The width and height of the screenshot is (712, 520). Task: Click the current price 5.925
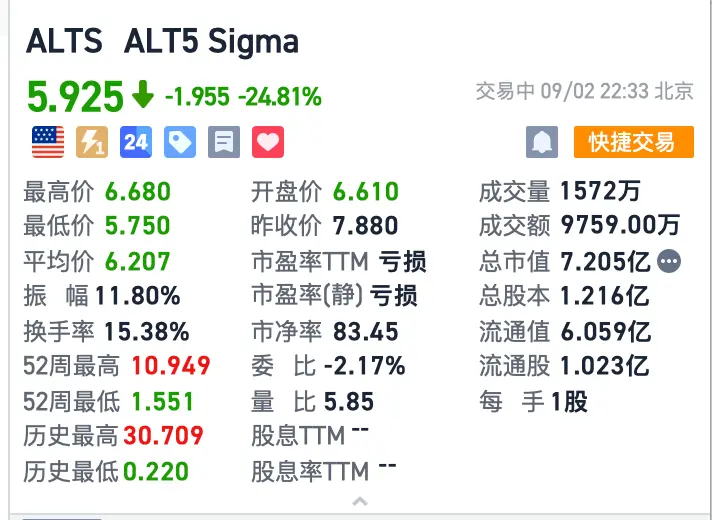click(x=75, y=96)
